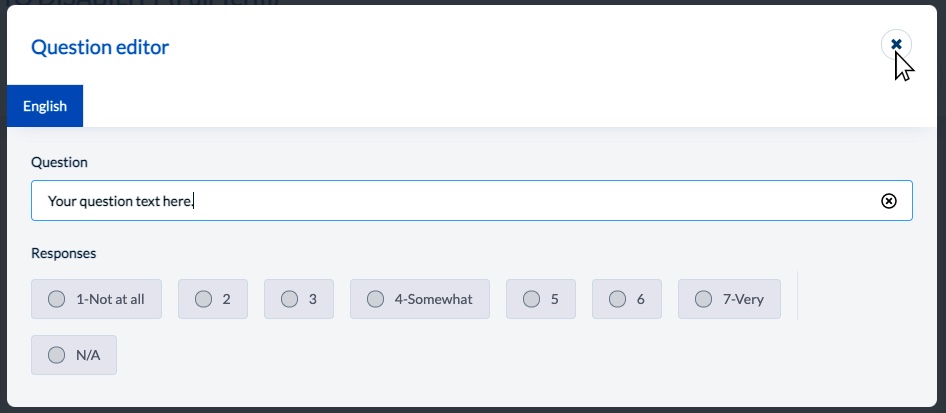Image resolution: width=946 pixels, height=413 pixels.
Task: Select the radio circle for response 6
Action: tap(617, 299)
